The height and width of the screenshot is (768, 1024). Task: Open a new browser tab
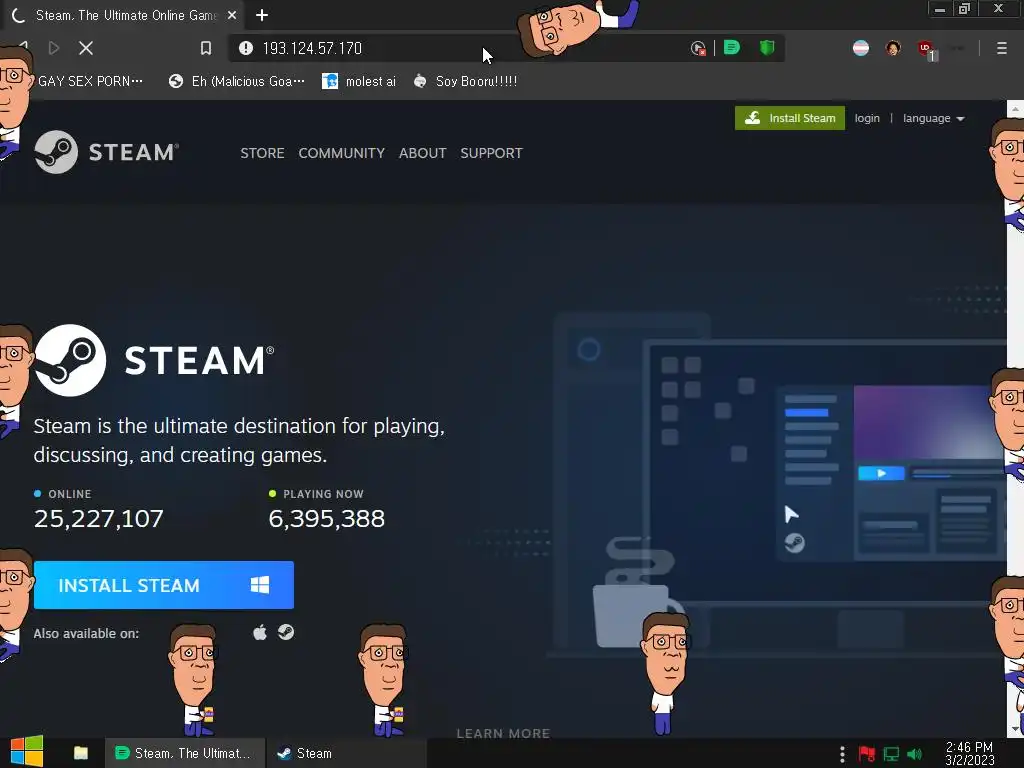262,15
